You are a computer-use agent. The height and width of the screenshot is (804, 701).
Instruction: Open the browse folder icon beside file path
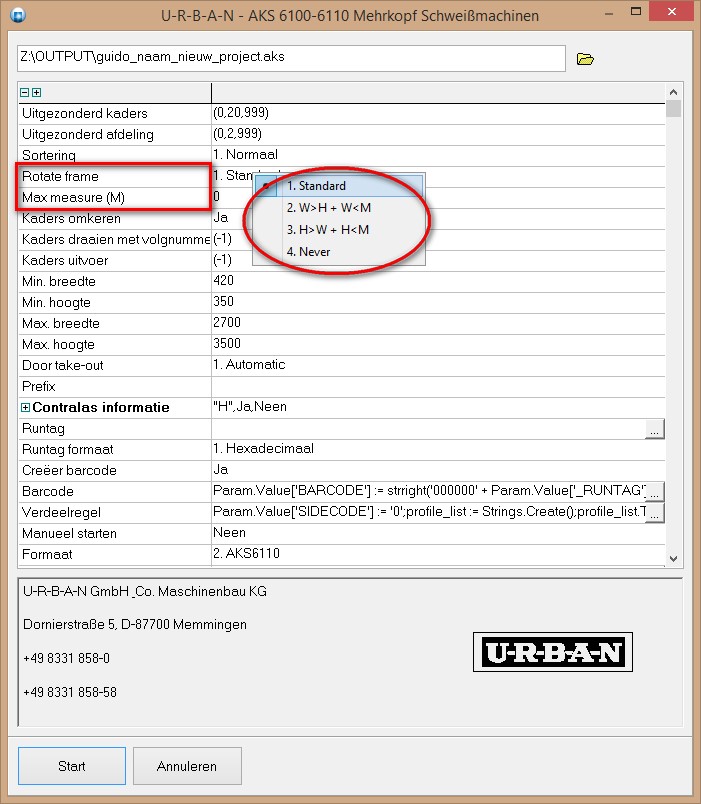click(585, 59)
